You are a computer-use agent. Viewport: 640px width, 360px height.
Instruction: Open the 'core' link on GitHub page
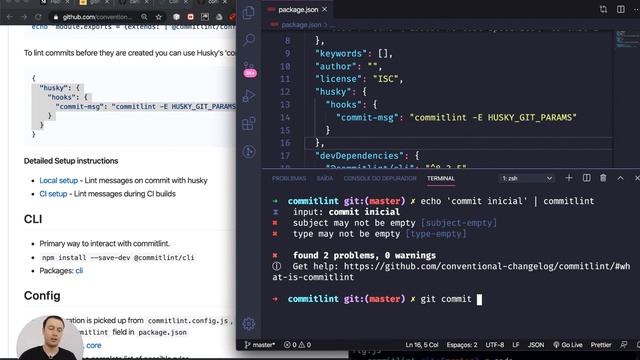pyautogui.click(x=93, y=345)
